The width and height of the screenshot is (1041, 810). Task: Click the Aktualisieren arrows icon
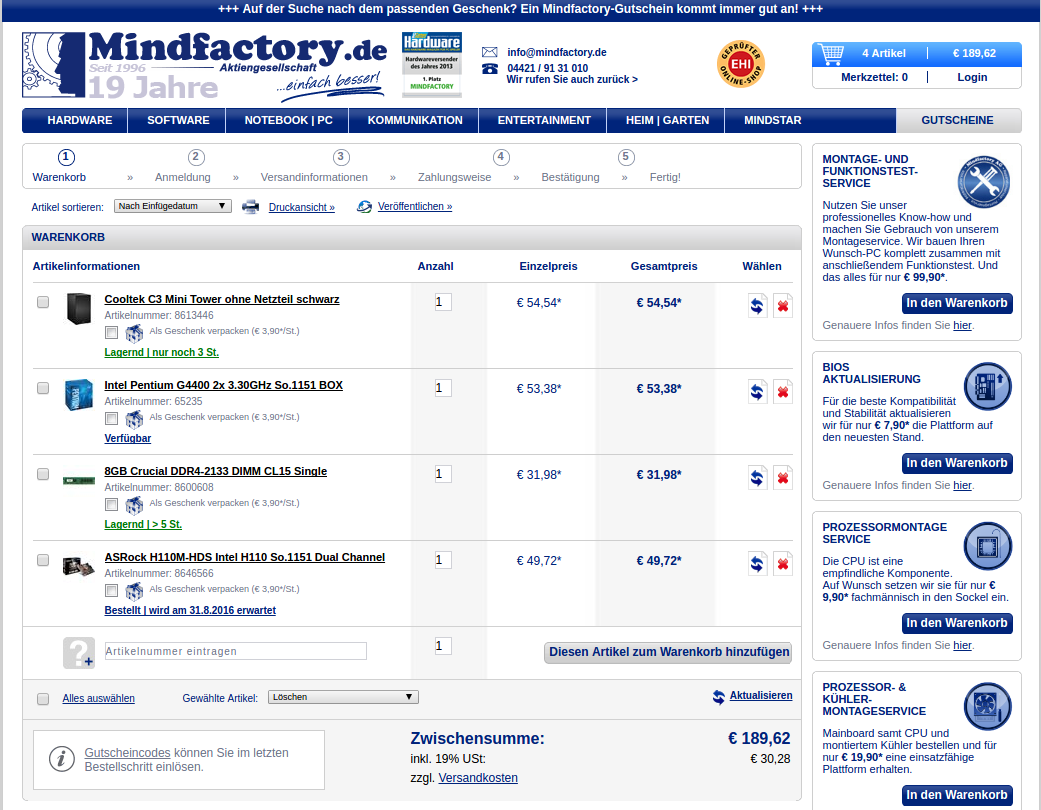tap(718, 697)
